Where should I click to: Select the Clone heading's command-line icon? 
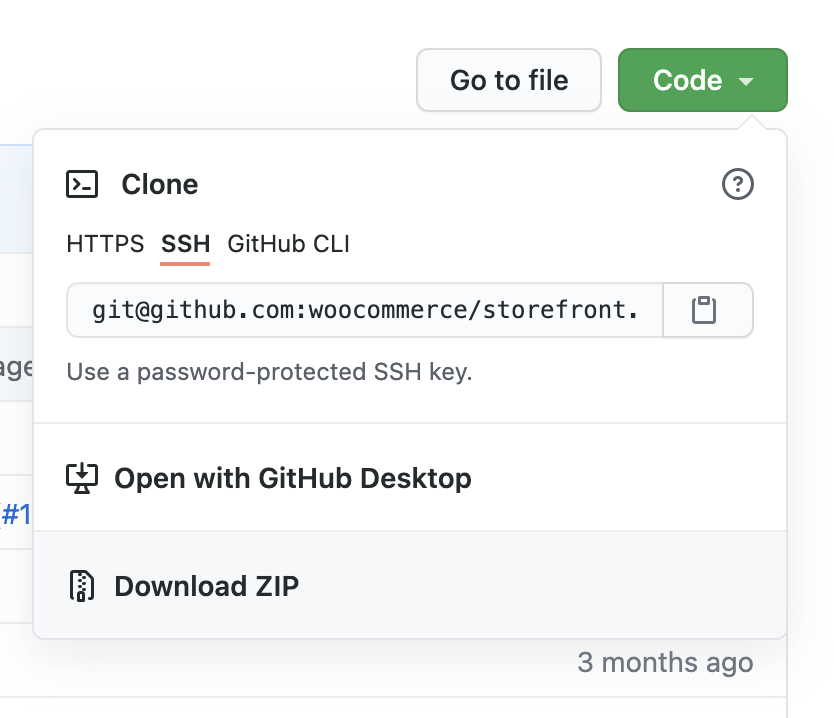coord(84,184)
